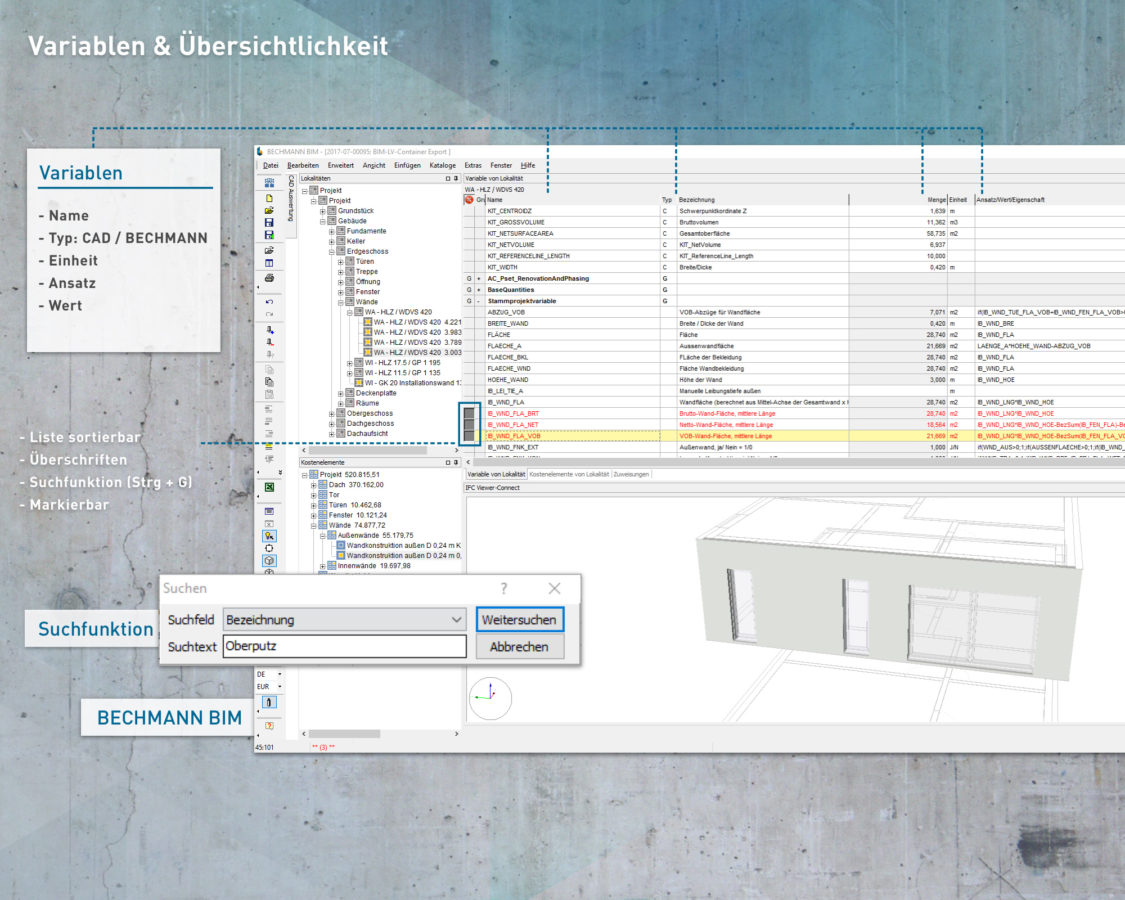
Task: Toggle the 3D cube view icon
Action: coord(269,561)
